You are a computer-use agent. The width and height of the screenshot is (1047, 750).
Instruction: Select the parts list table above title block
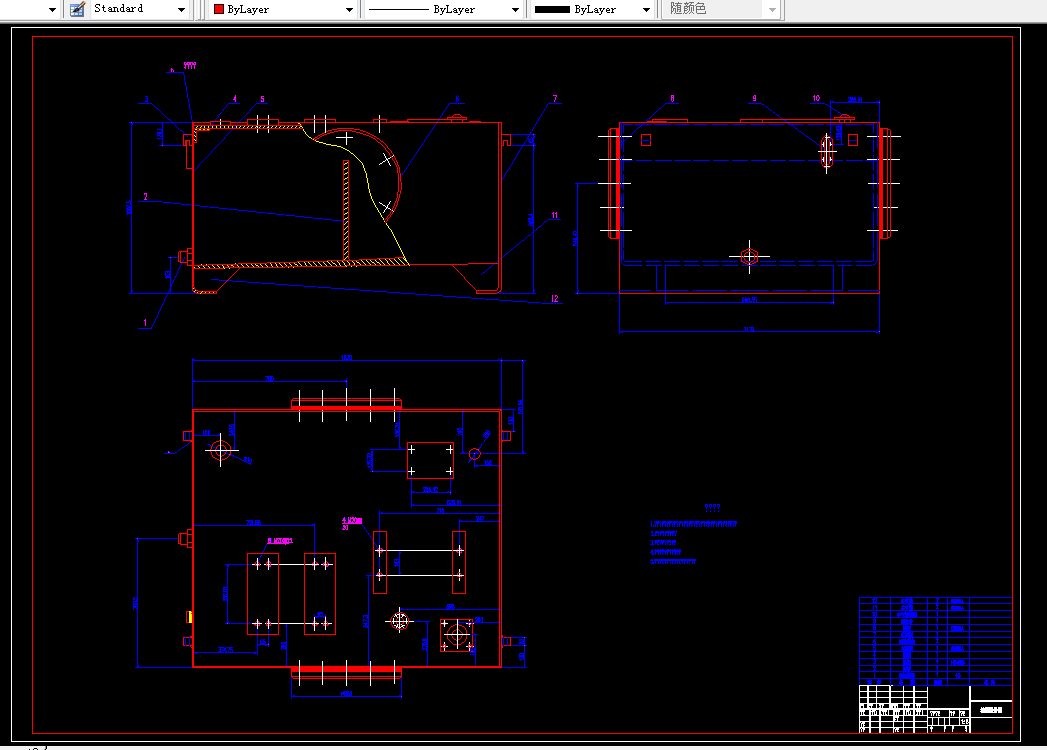point(935,641)
